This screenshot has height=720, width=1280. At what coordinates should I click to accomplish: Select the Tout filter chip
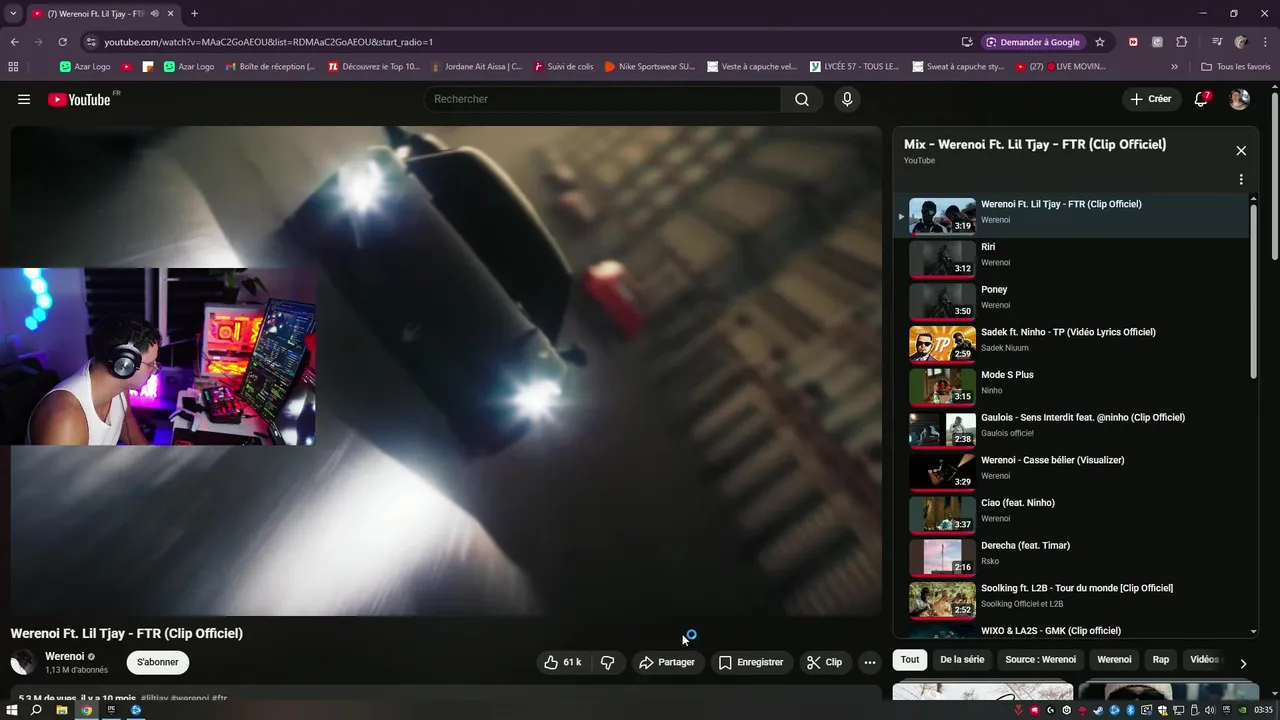[910, 660]
